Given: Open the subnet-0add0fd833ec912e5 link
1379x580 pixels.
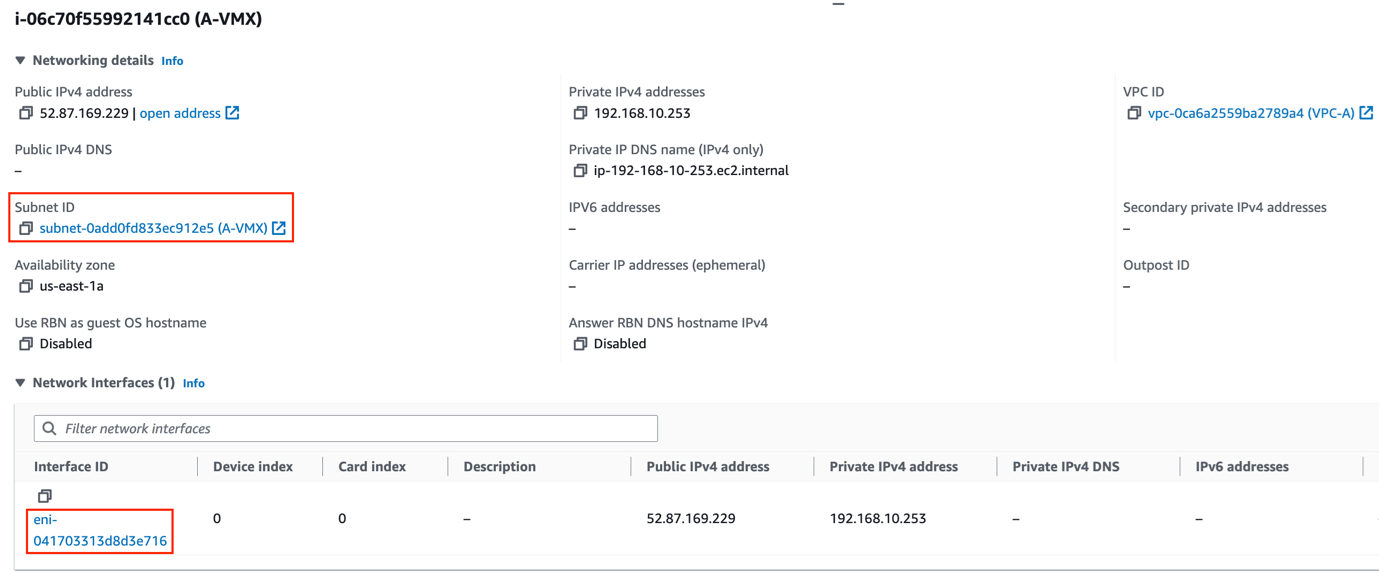Looking at the screenshot, I should click(x=153, y=229).
